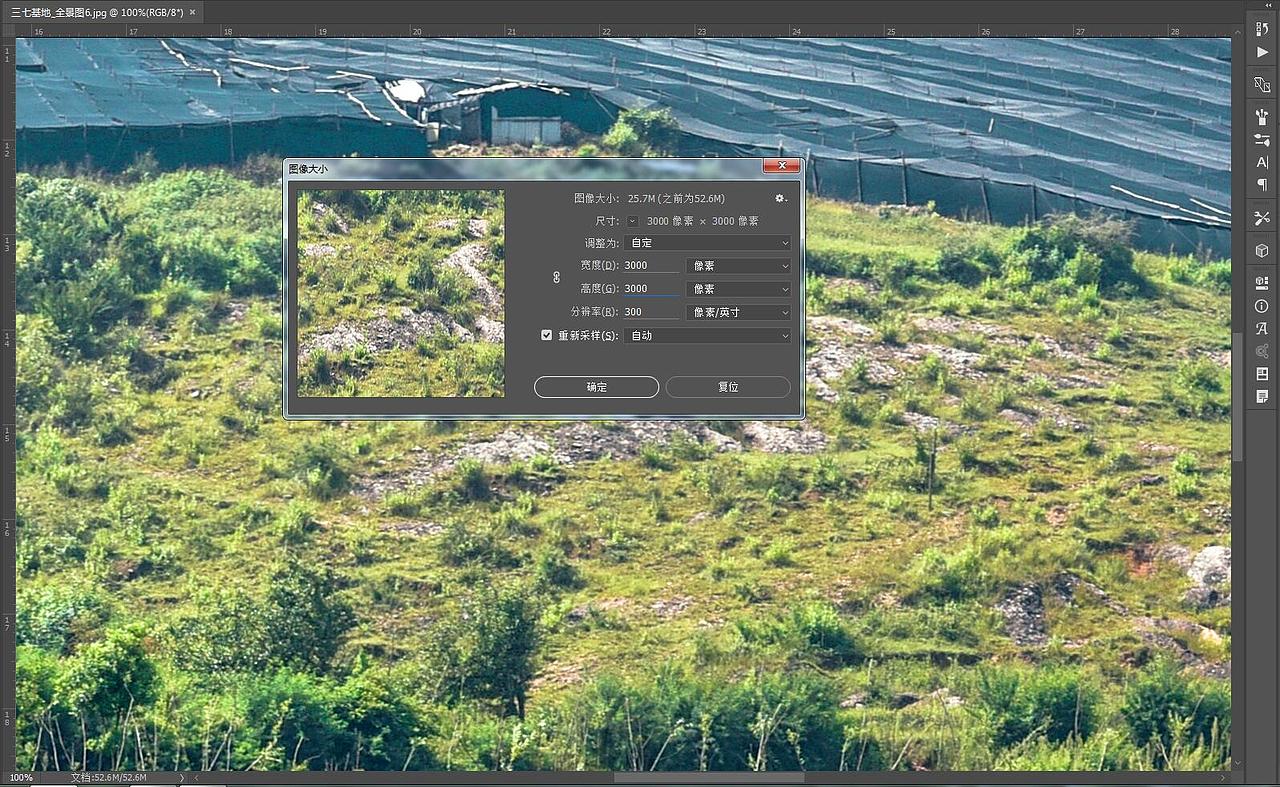Image resolution: width=1280 pixels, height=787 pixels.
Task: Uncheck the 重新采样 resample checkbox
Action: (547, 335)
